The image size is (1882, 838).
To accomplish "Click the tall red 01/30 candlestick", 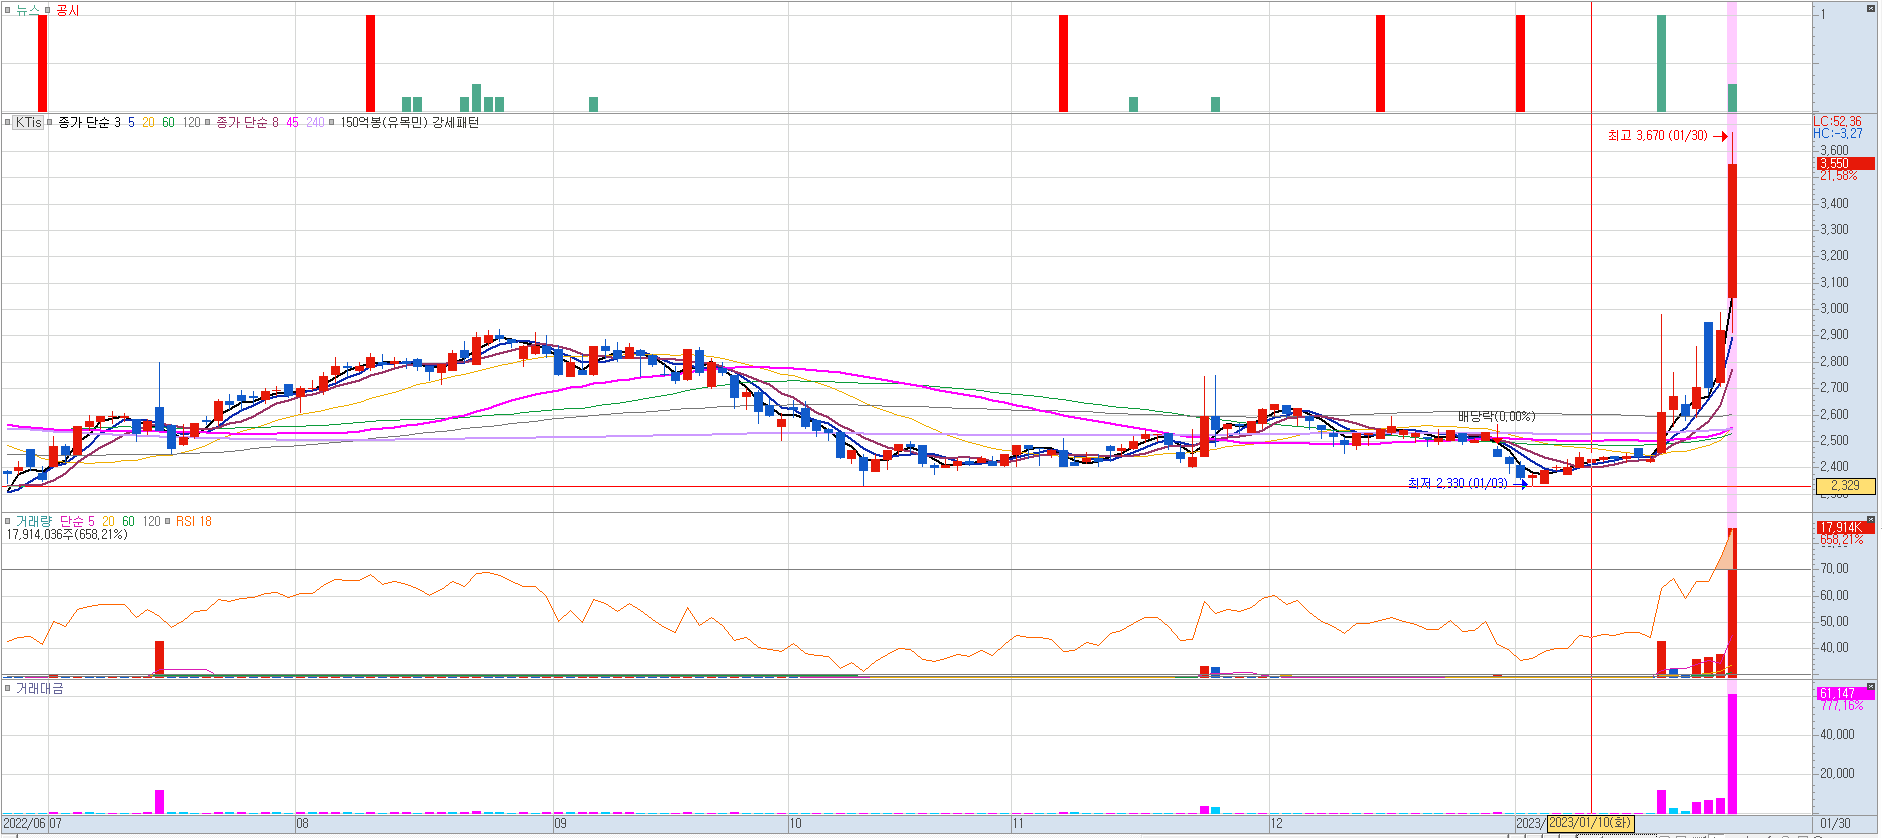I will [1732, 230].
